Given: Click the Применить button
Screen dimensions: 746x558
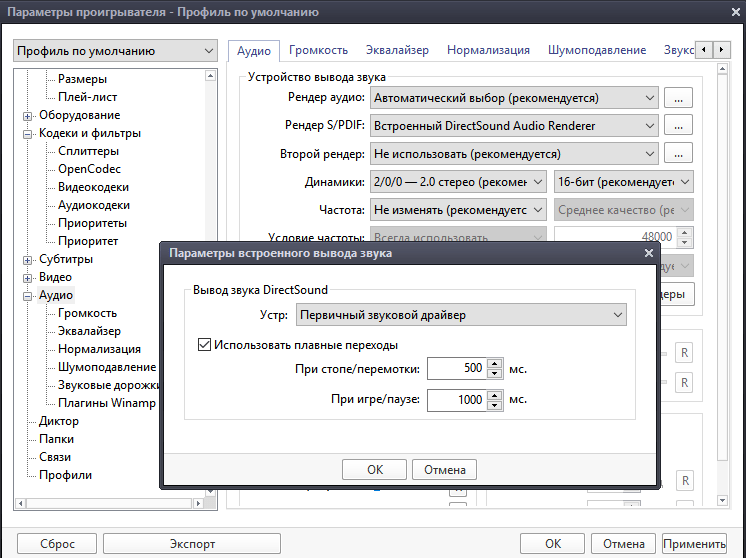Looking at the screenshot, I should click(x=693, y=544).
